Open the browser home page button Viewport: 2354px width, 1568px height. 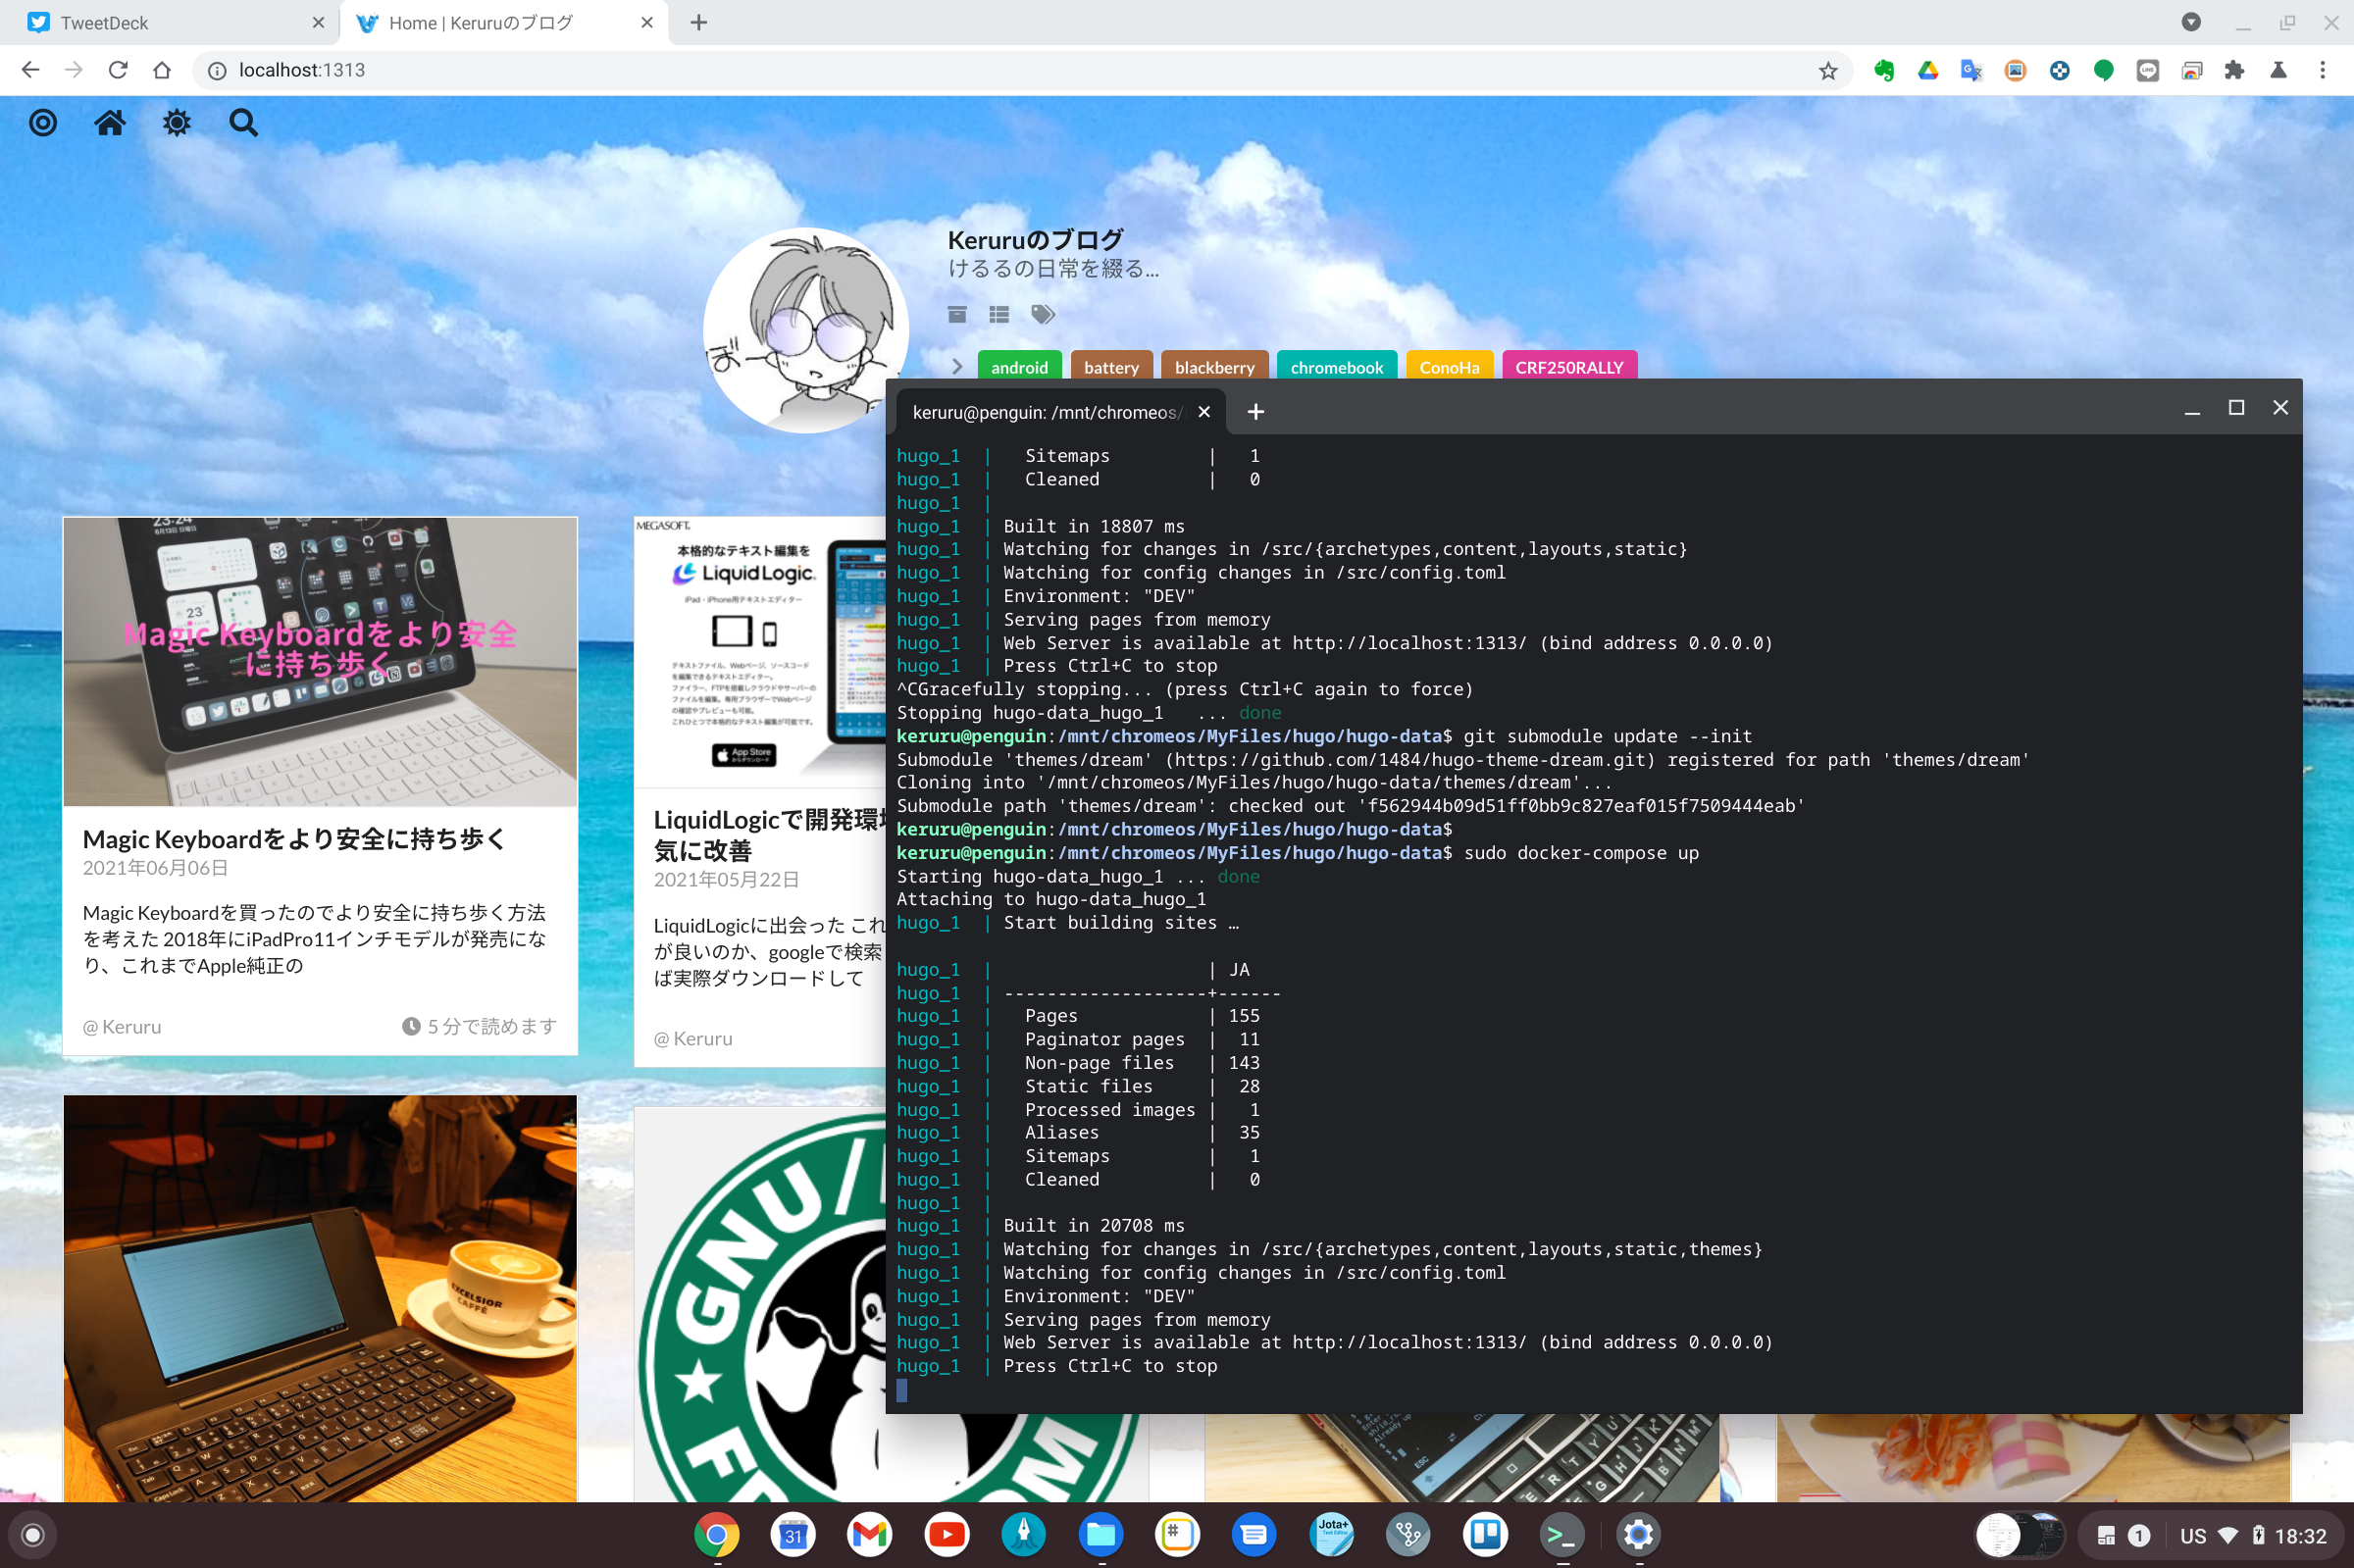[162, 70]
